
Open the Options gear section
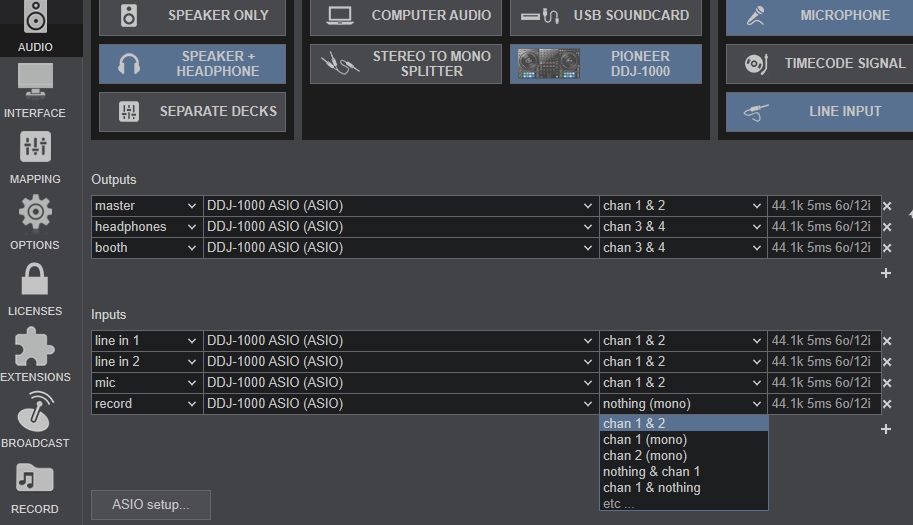pos(35,223)
